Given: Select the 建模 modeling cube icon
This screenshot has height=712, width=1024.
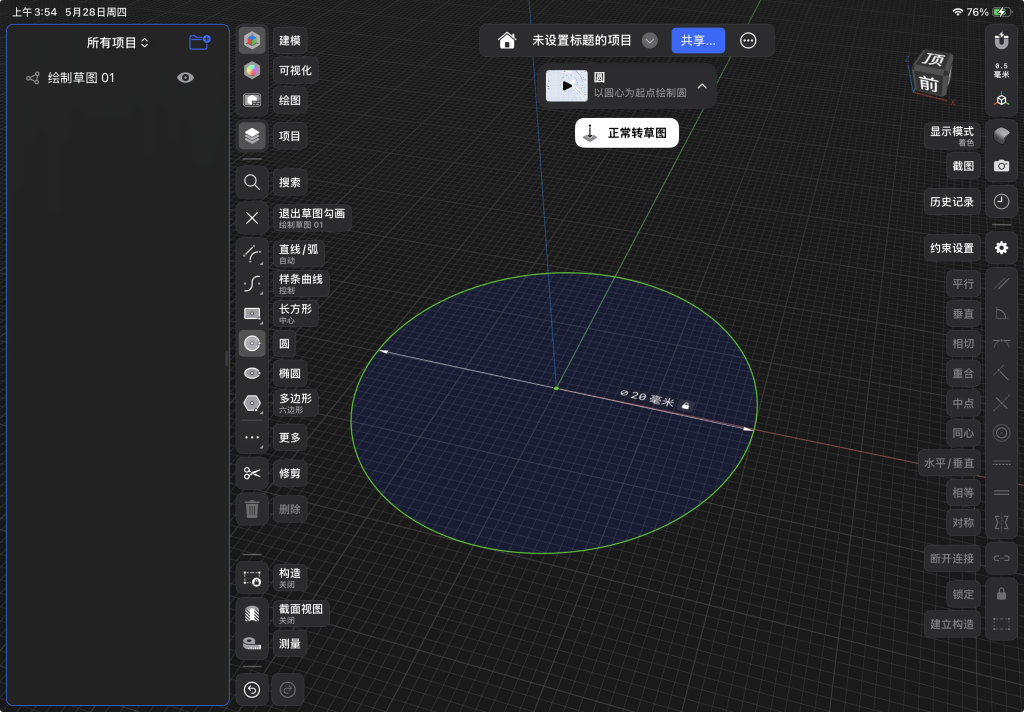Looking at the screenshot, I should click(x=252, y=40).
